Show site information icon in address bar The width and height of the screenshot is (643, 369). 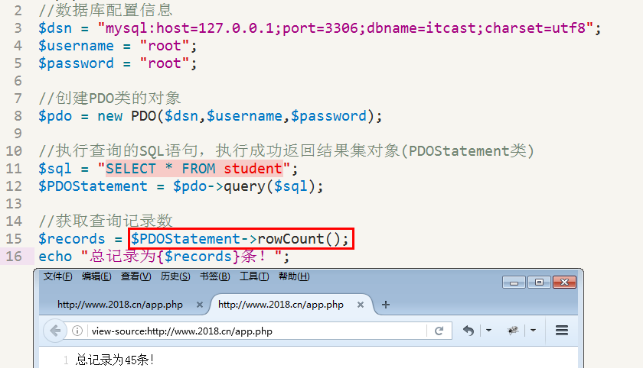pos(77,330)
